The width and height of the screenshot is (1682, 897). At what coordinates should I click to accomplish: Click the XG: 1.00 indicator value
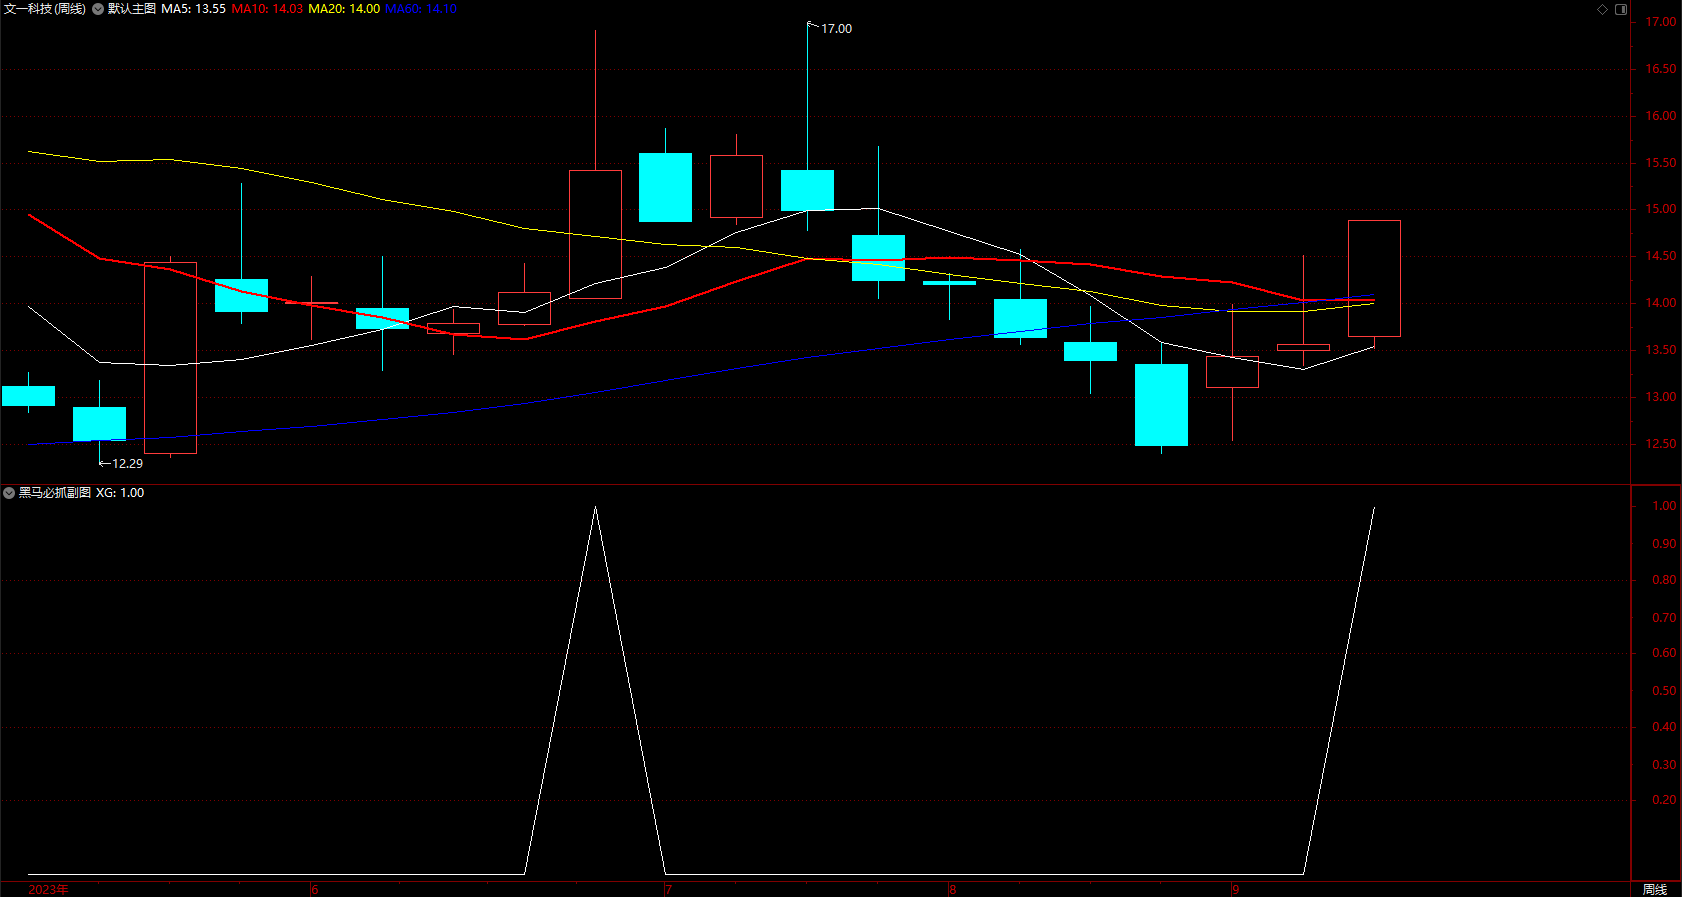(x=120, y=493)
